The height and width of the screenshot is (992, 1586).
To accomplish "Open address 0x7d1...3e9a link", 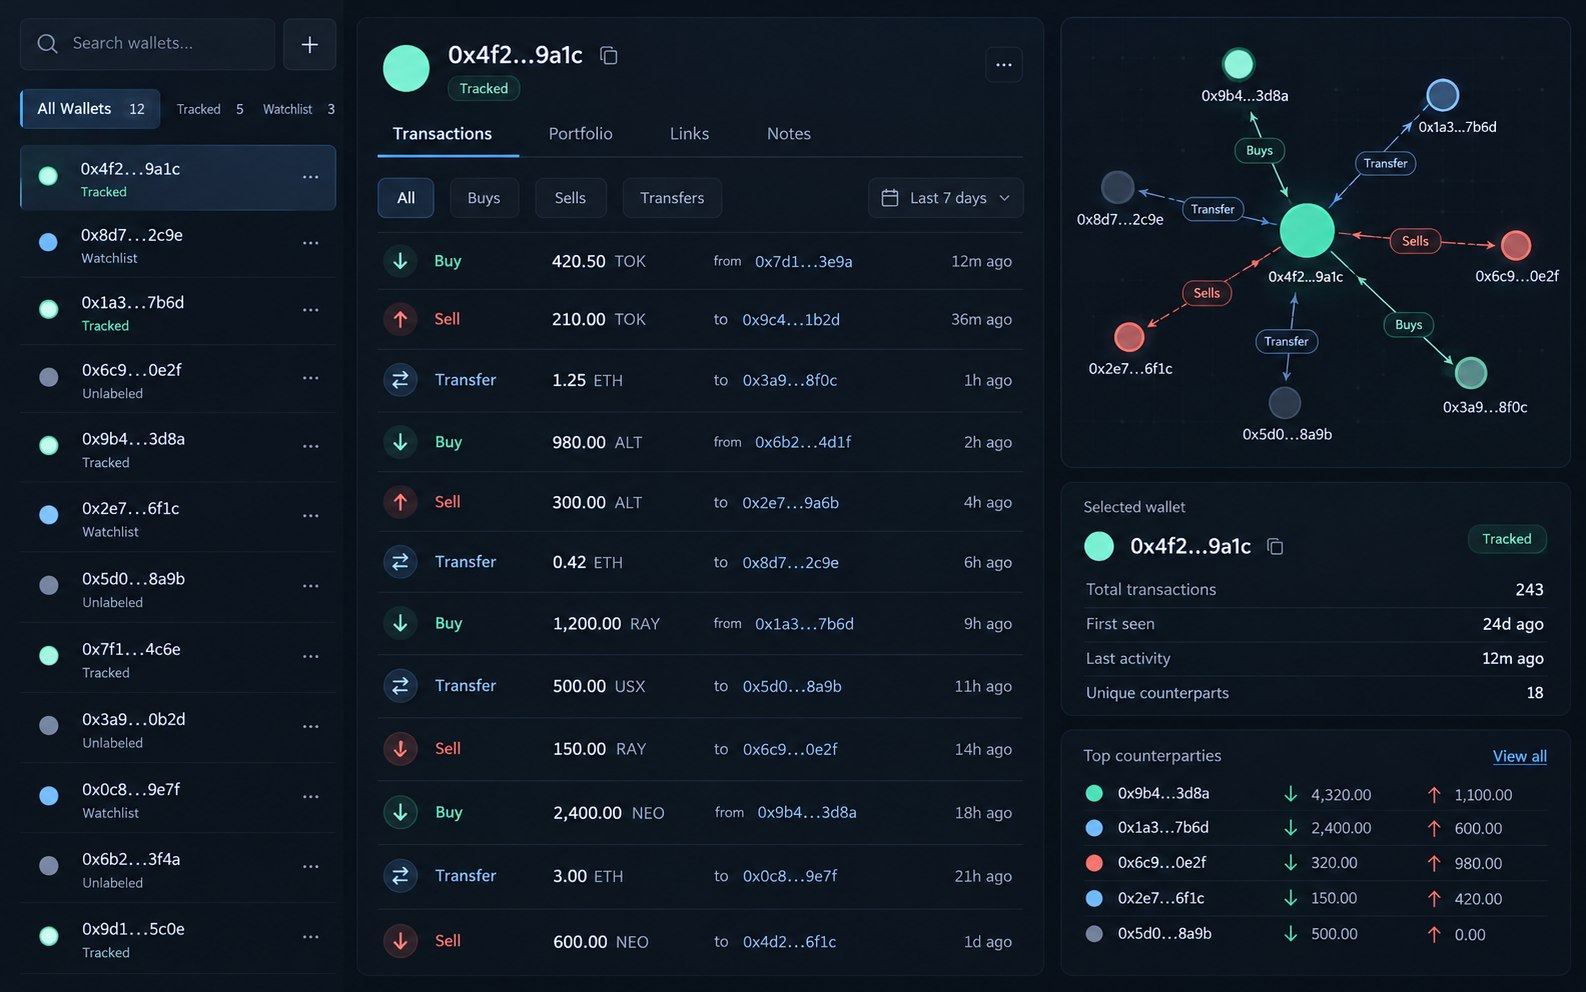I will click(803, 262).
